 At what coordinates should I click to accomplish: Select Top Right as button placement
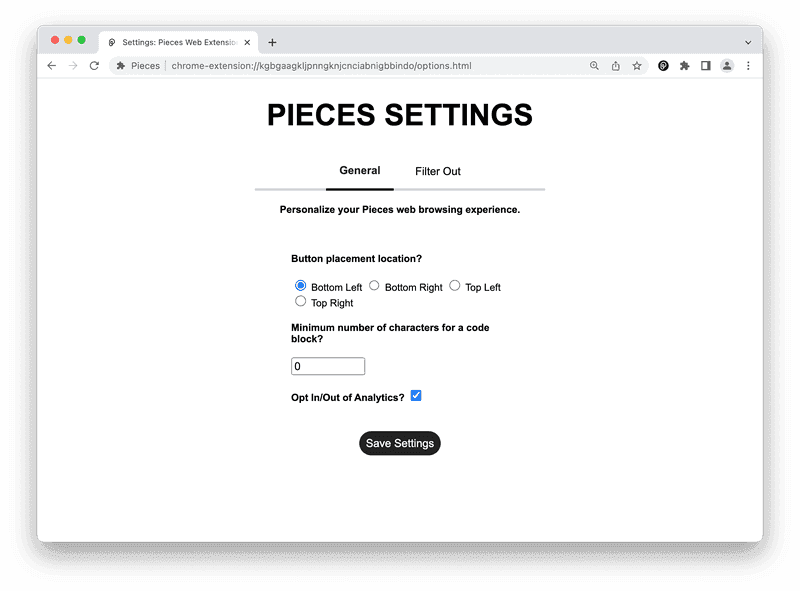click(x=300, y=301)
